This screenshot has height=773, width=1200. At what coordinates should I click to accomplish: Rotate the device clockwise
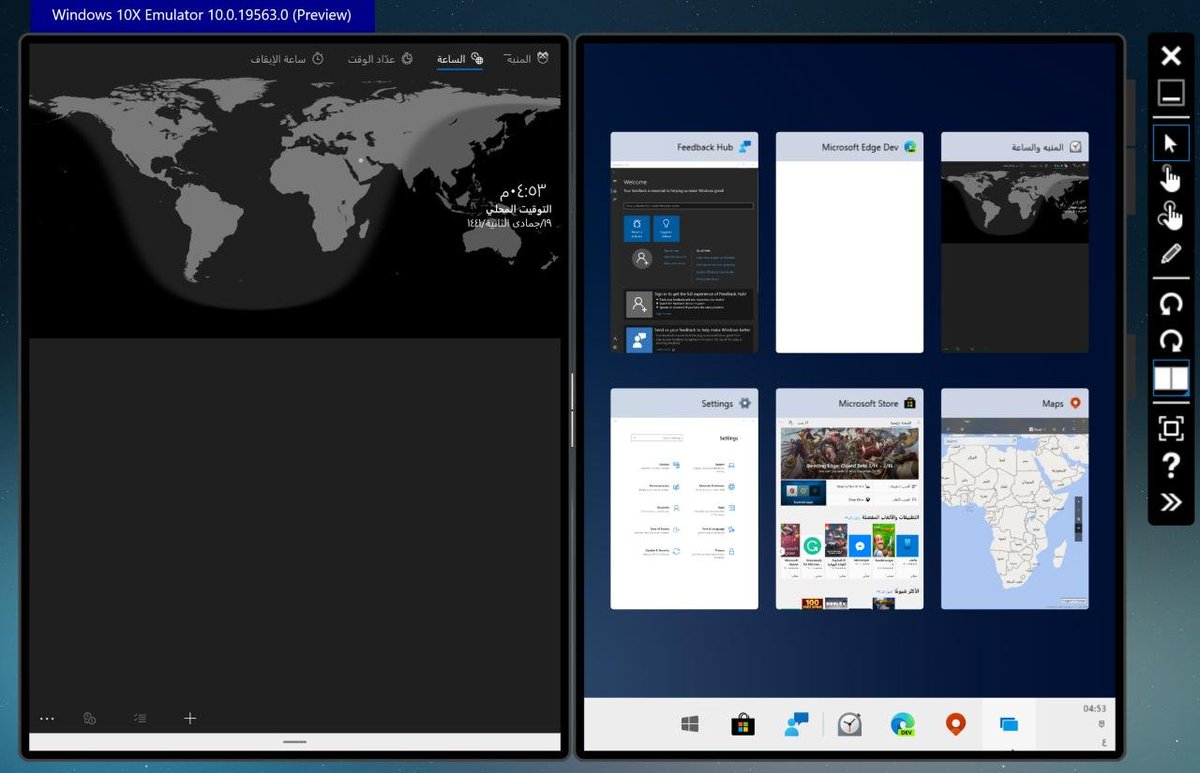(x=1170, y=341)
